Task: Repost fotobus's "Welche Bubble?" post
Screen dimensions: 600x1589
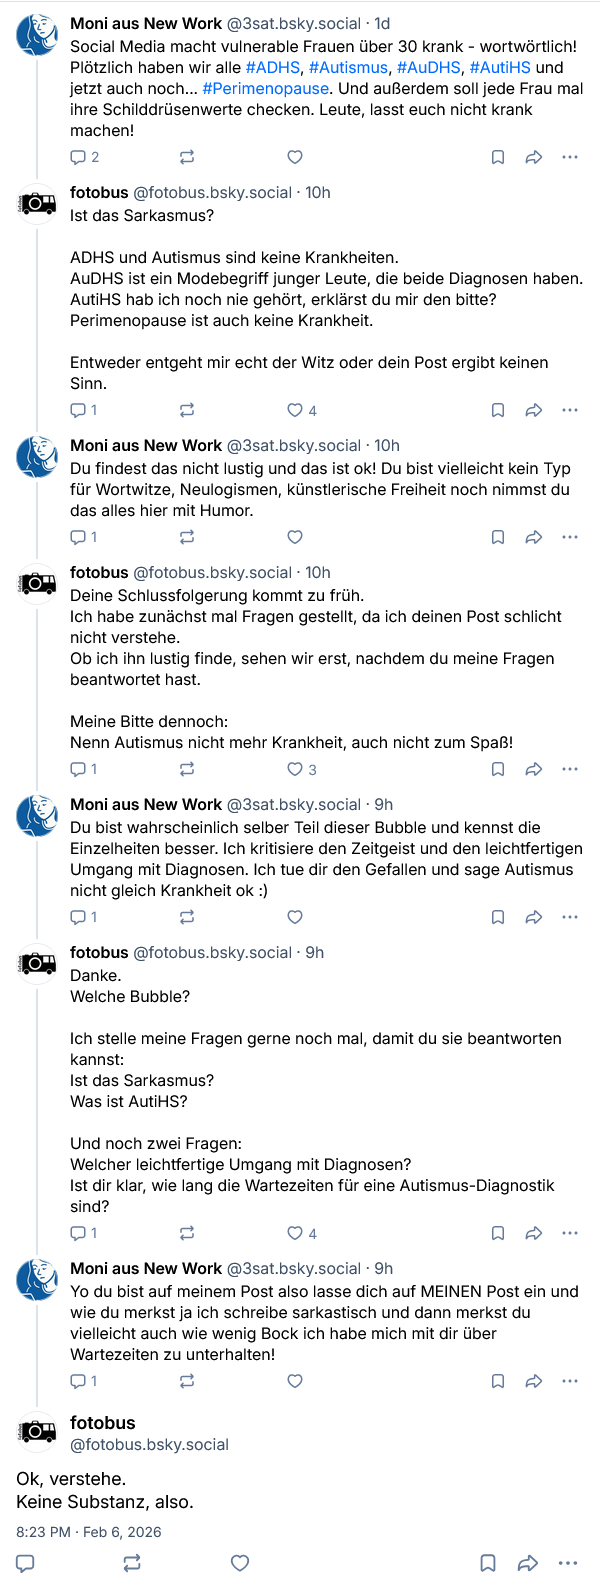Action: pos(187,1233)
